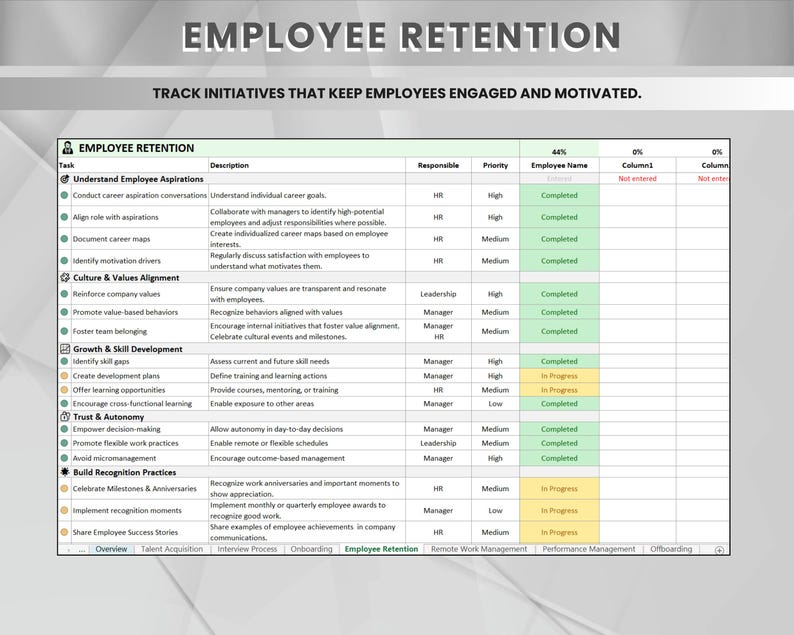Open the Remote Work Management sheet tab
This screenshot has width=794, height=635.
(x=479, y=549)
